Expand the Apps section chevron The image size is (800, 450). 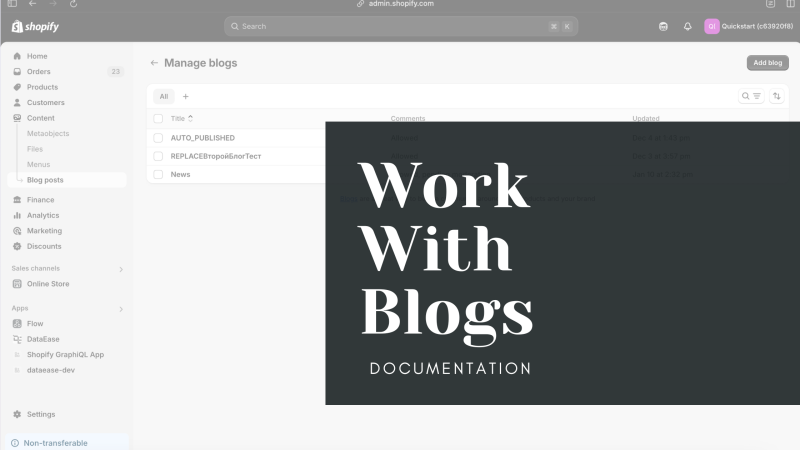pyautogui.click(x=121, y=309)
